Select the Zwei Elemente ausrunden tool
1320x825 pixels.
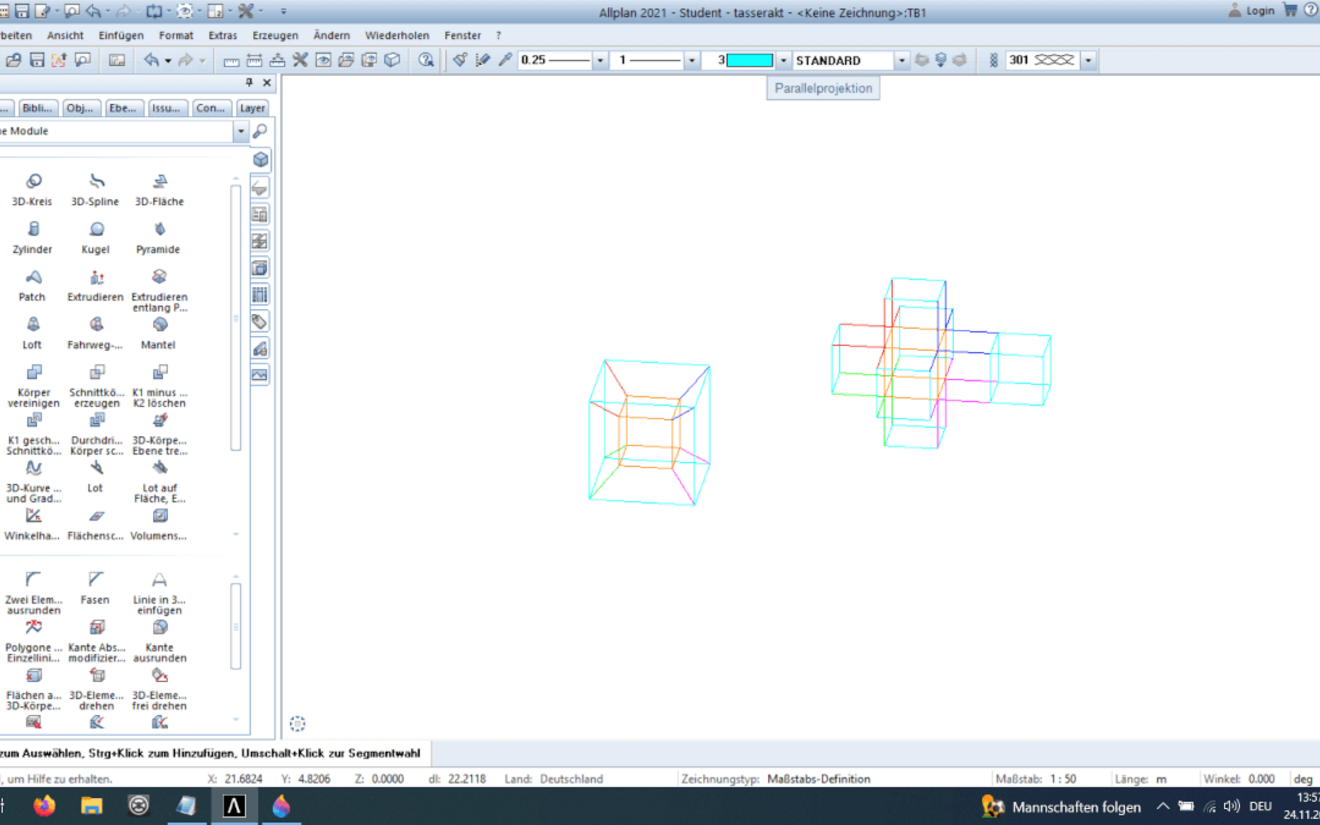tap(33, 592)
